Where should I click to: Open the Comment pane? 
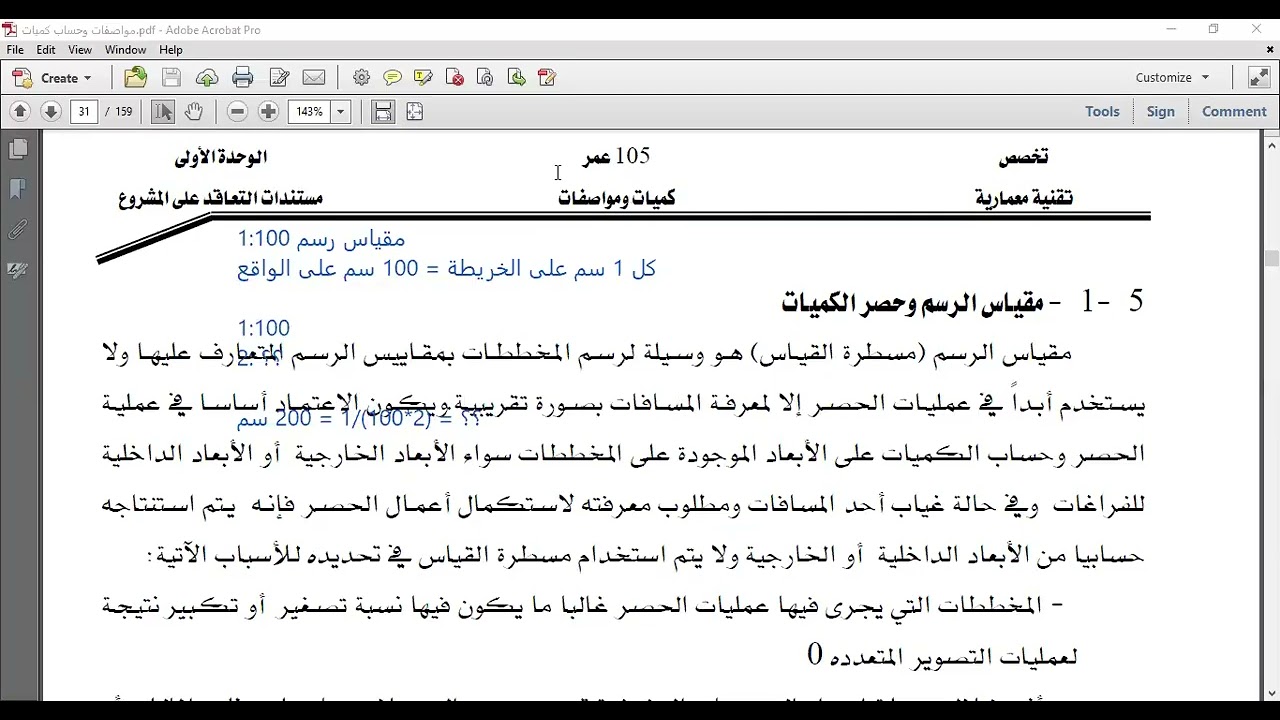(x=1234, y=112)
